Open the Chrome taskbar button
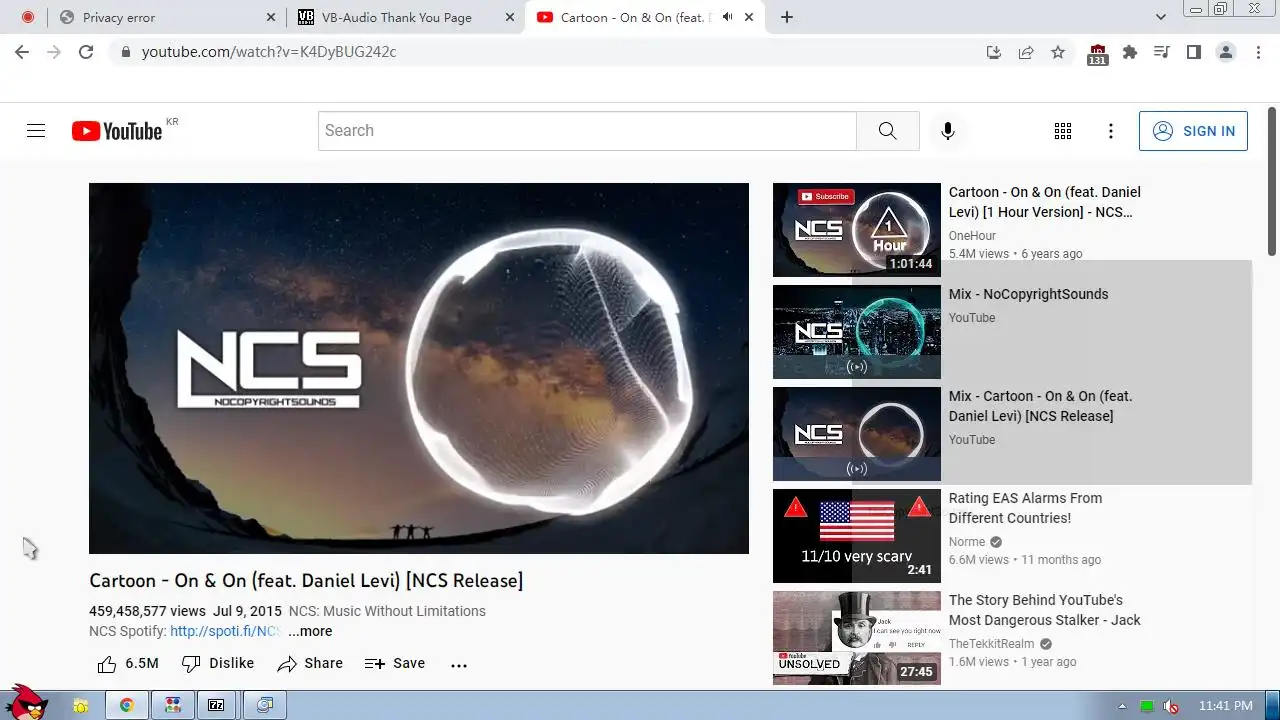Viewport: 1280px width, 720px height. 127,705
